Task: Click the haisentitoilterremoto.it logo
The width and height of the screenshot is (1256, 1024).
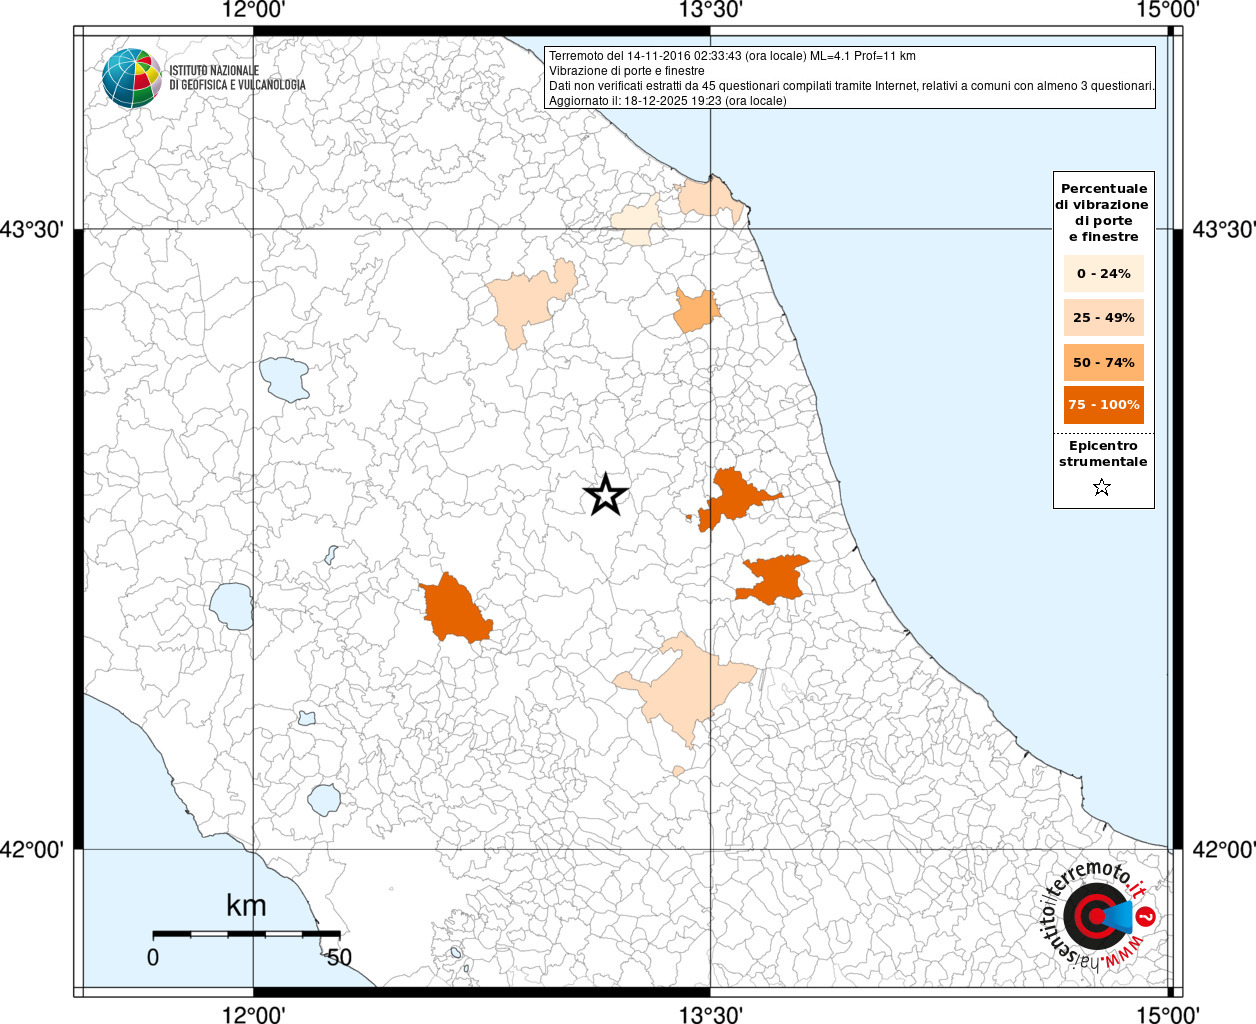Action: [1099, 916]
